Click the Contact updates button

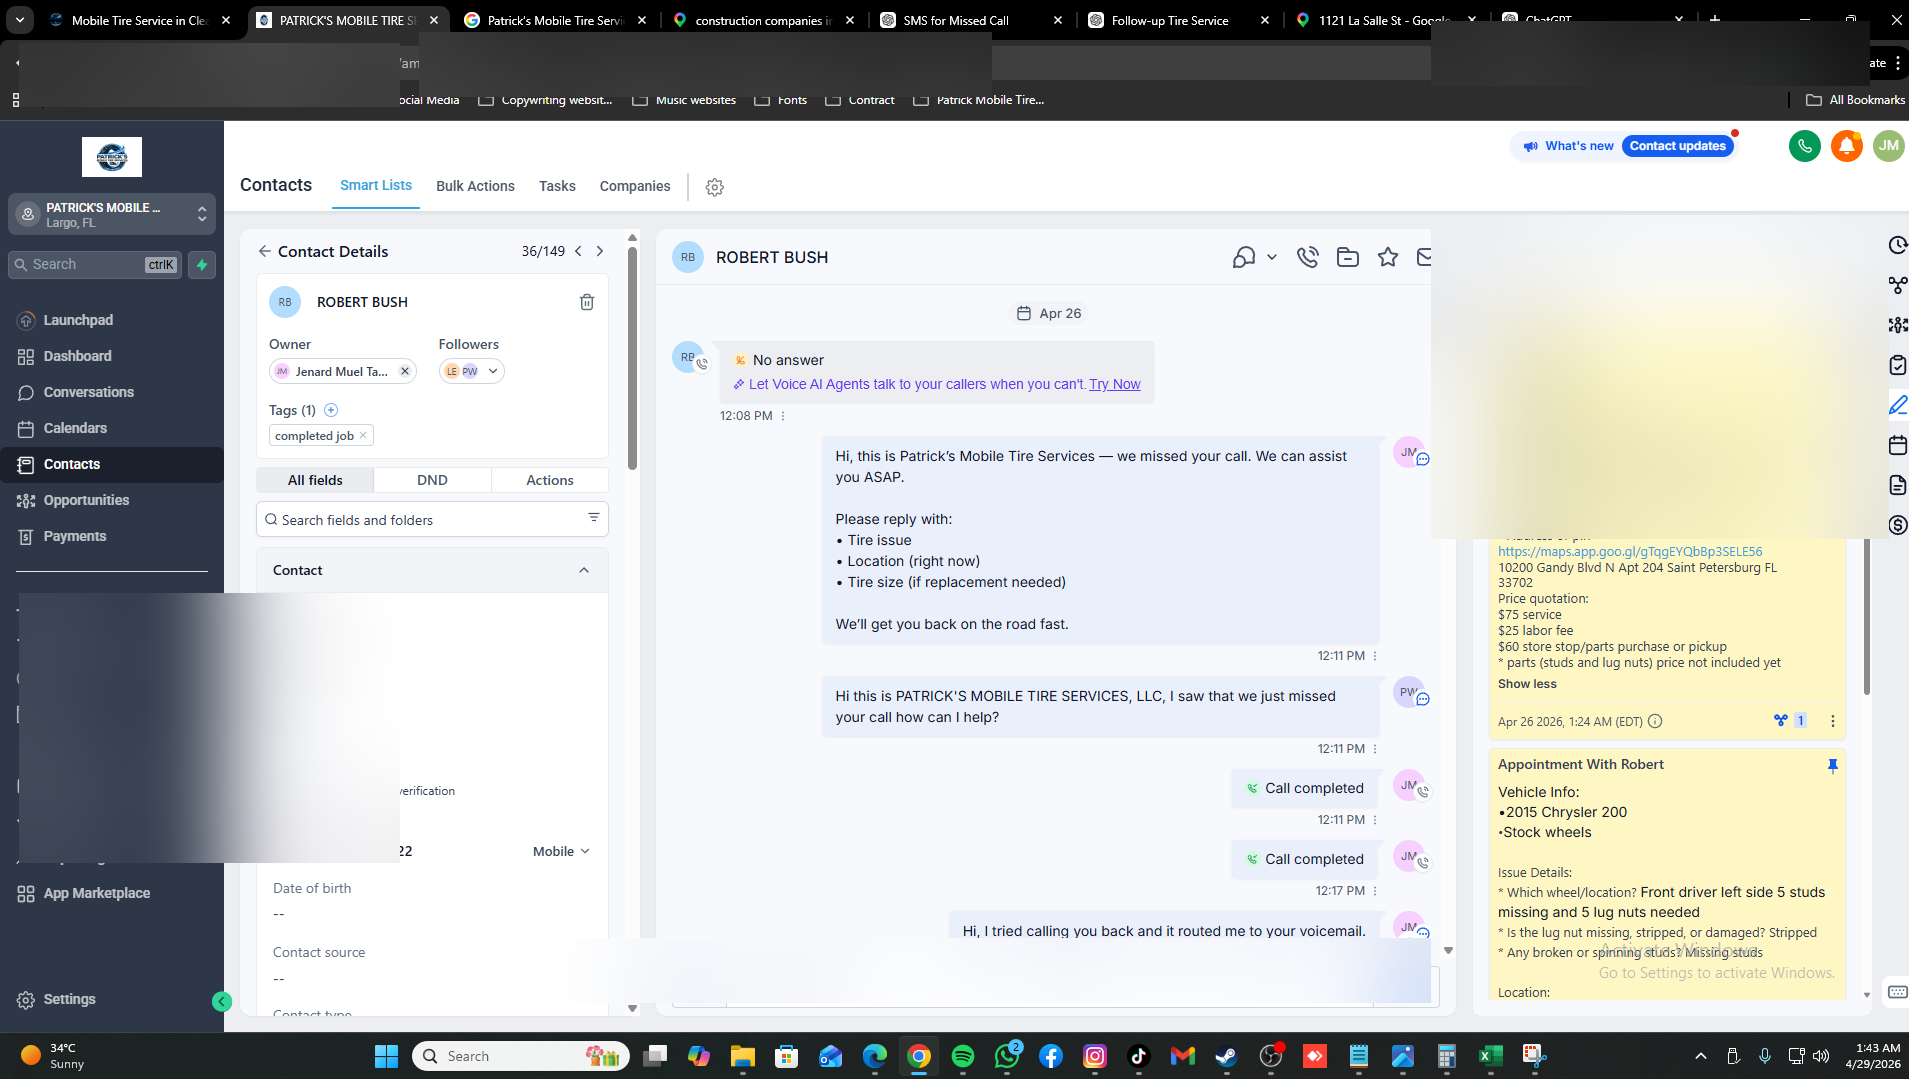[x=1678, y=146]
